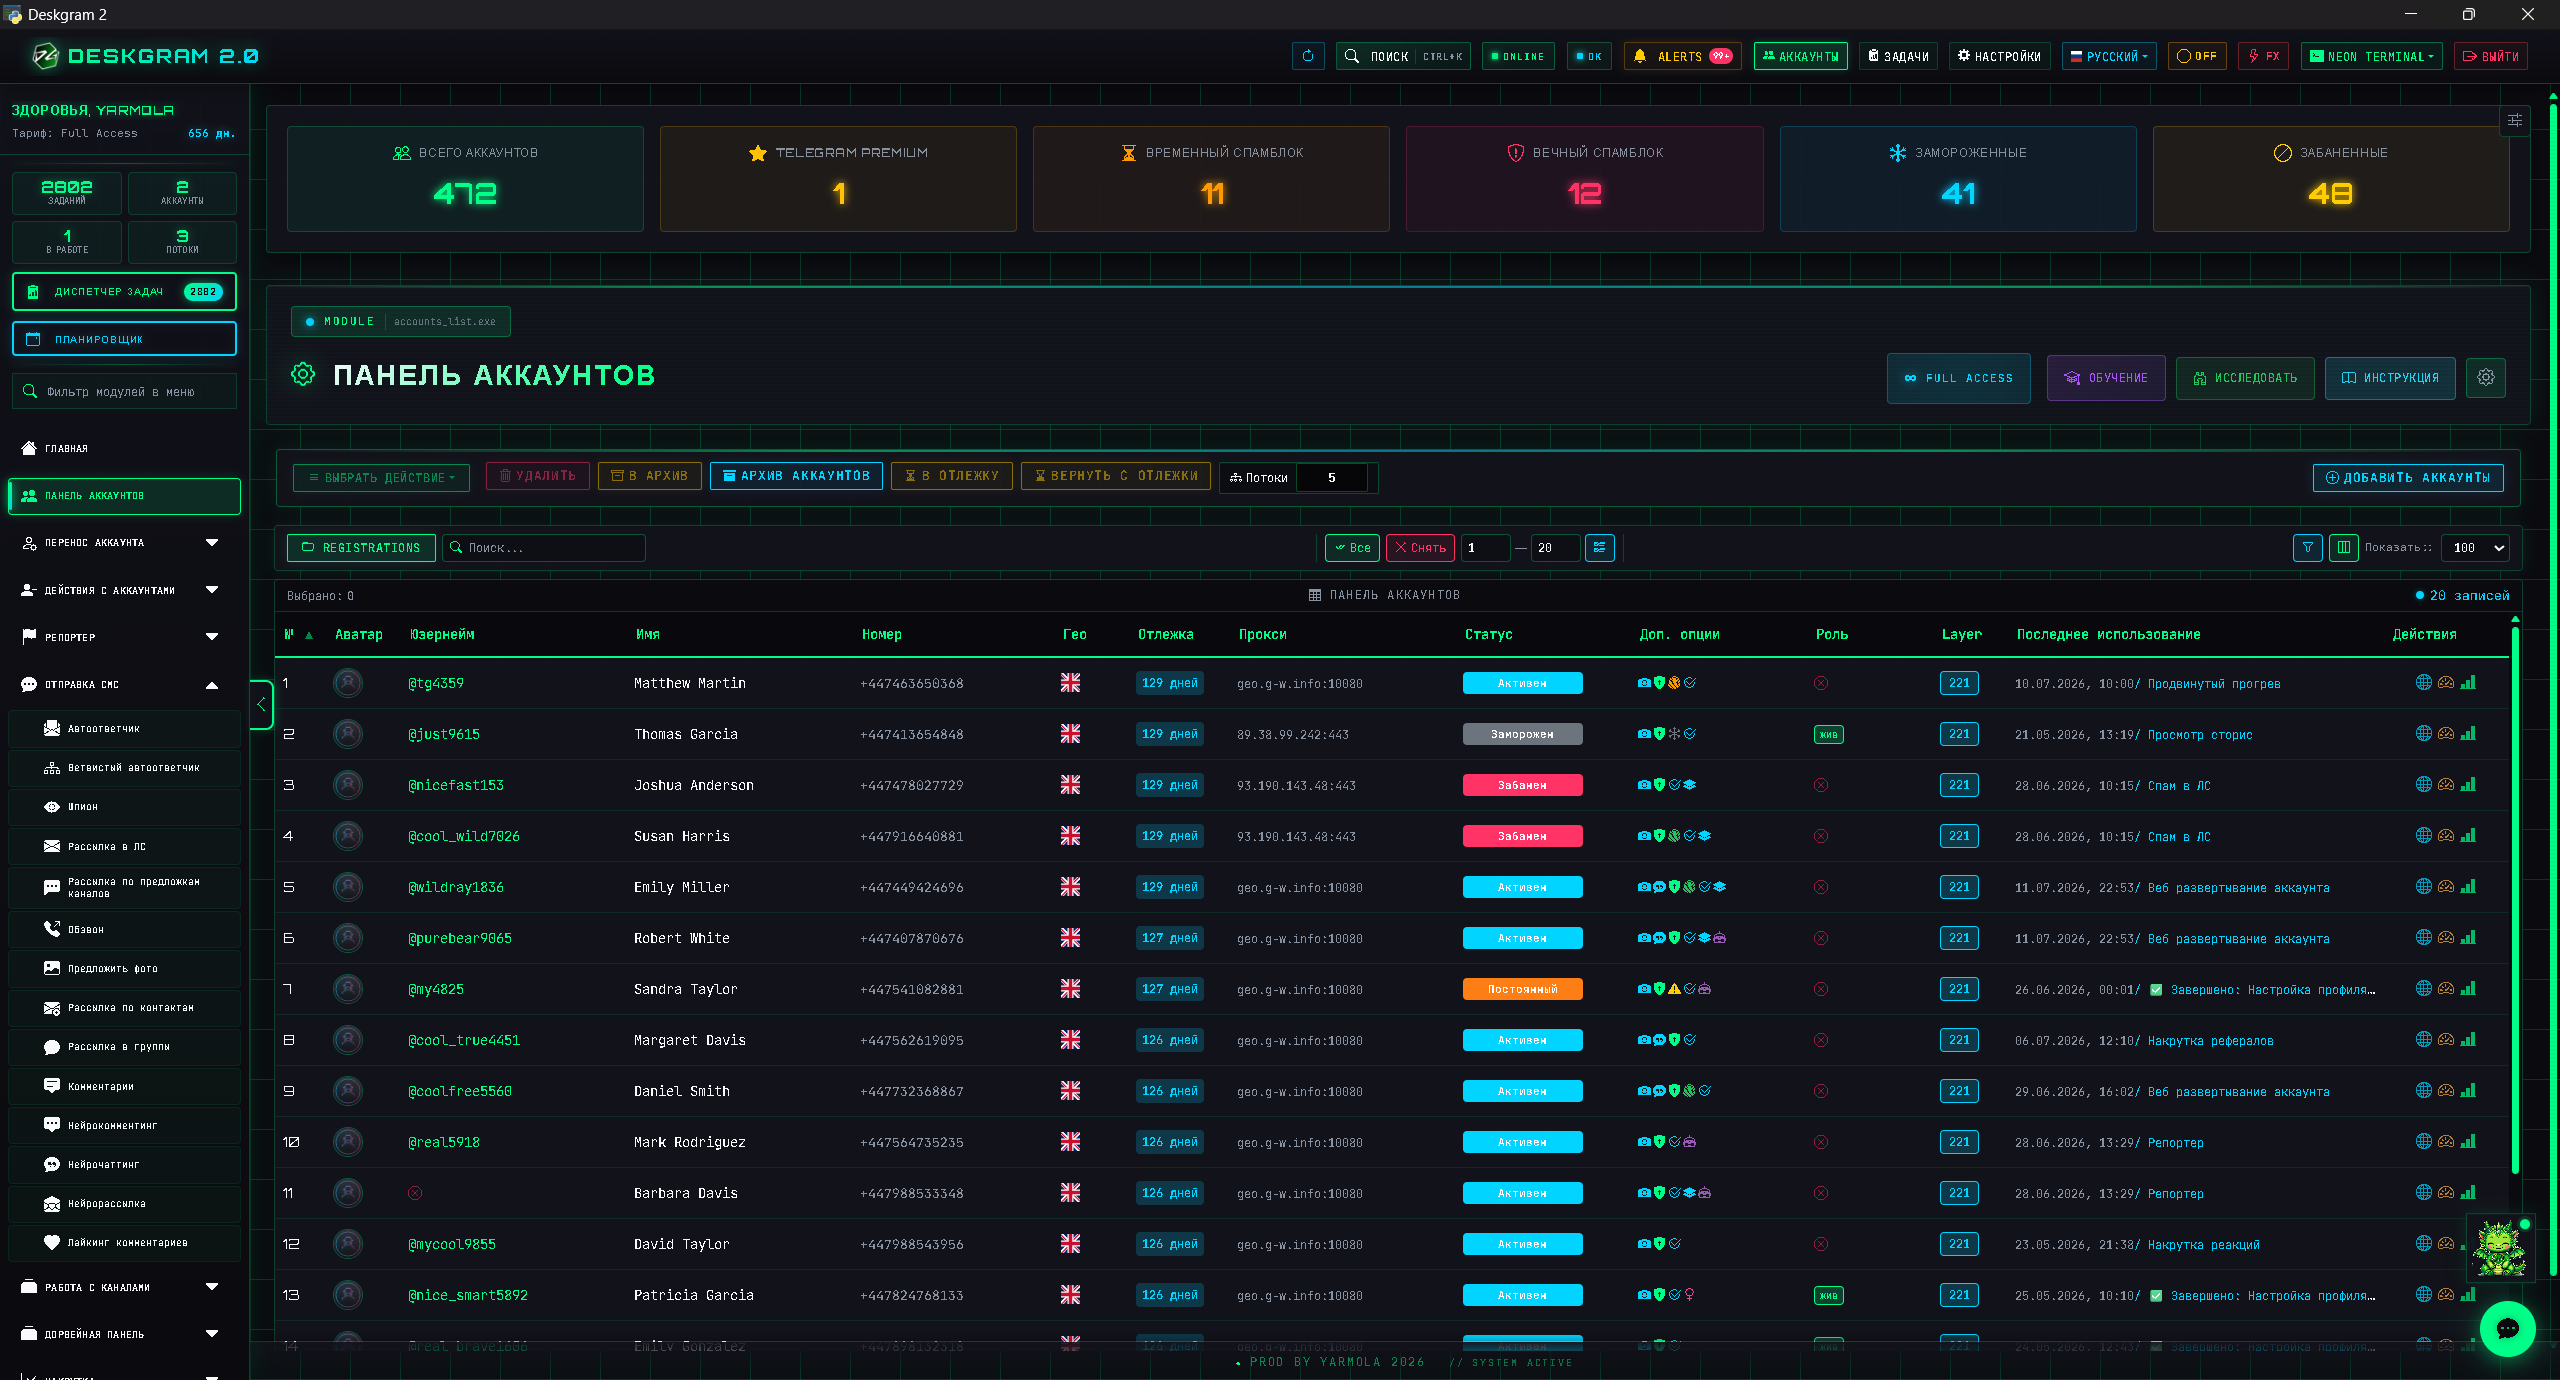The image size is (2560, 1380).
Task: Open panel settings gear beside Инструкция
Action: pos(2485,377)
